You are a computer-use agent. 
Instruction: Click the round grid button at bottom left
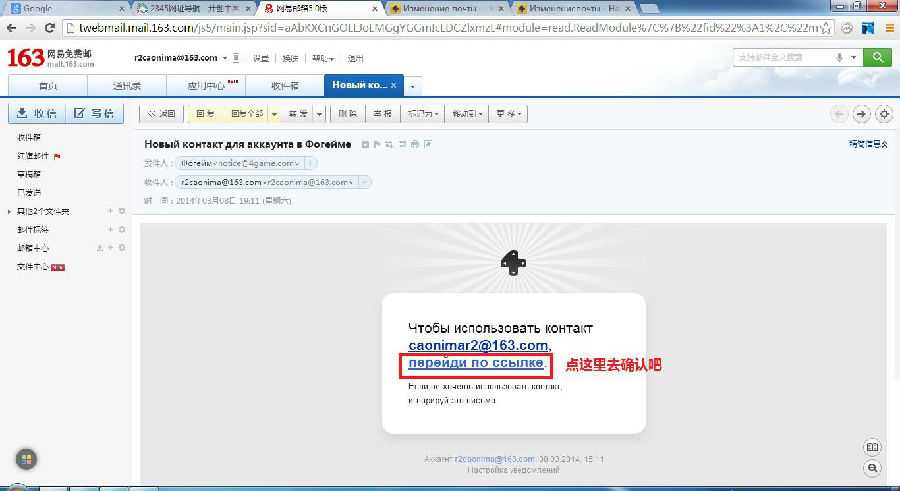[26, 460]
